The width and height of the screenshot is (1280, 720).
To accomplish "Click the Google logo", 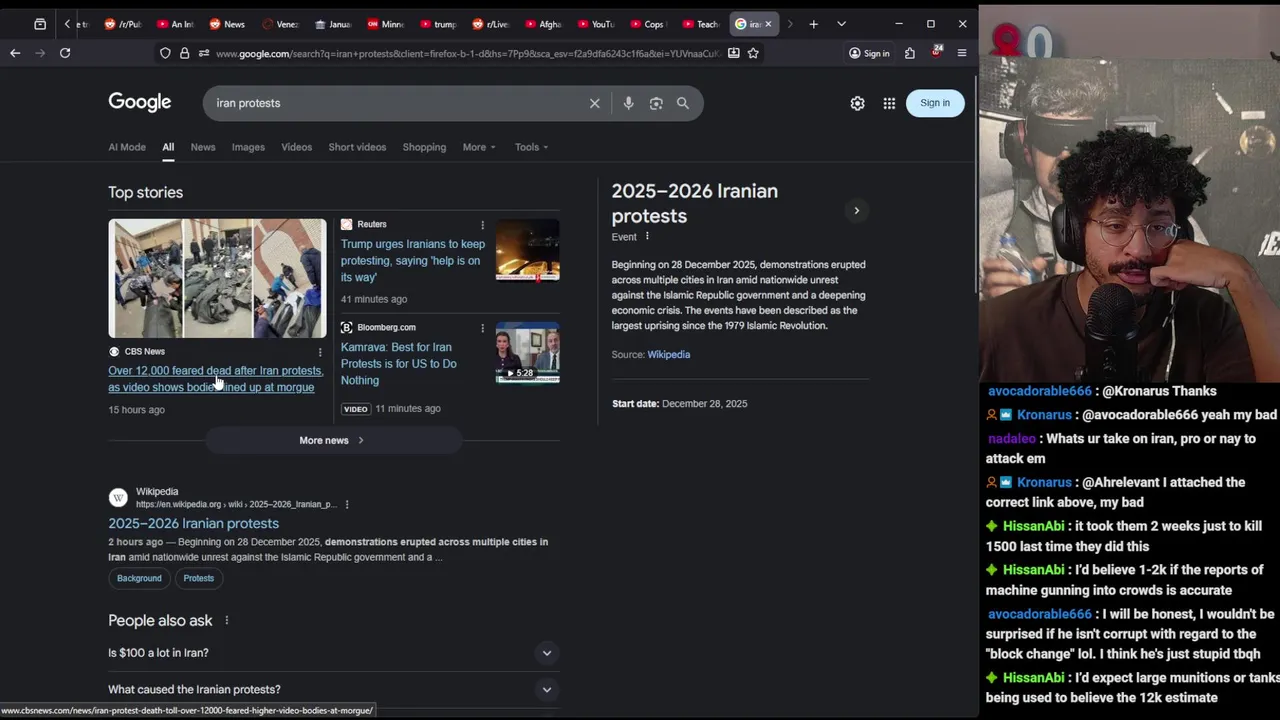I will click(140, 102).
